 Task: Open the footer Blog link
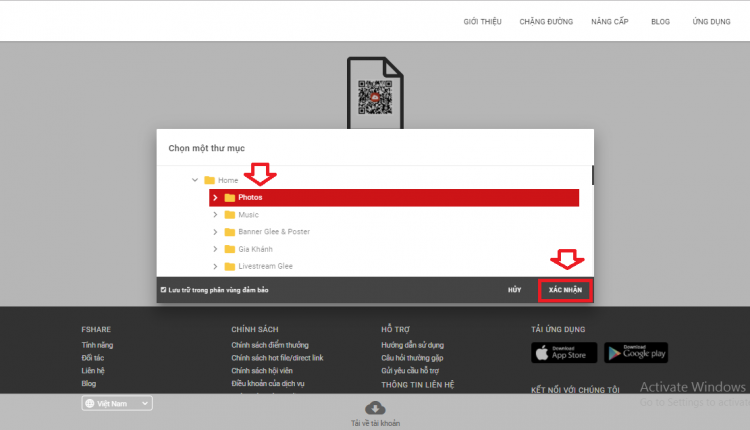click(x=88, y=384)
